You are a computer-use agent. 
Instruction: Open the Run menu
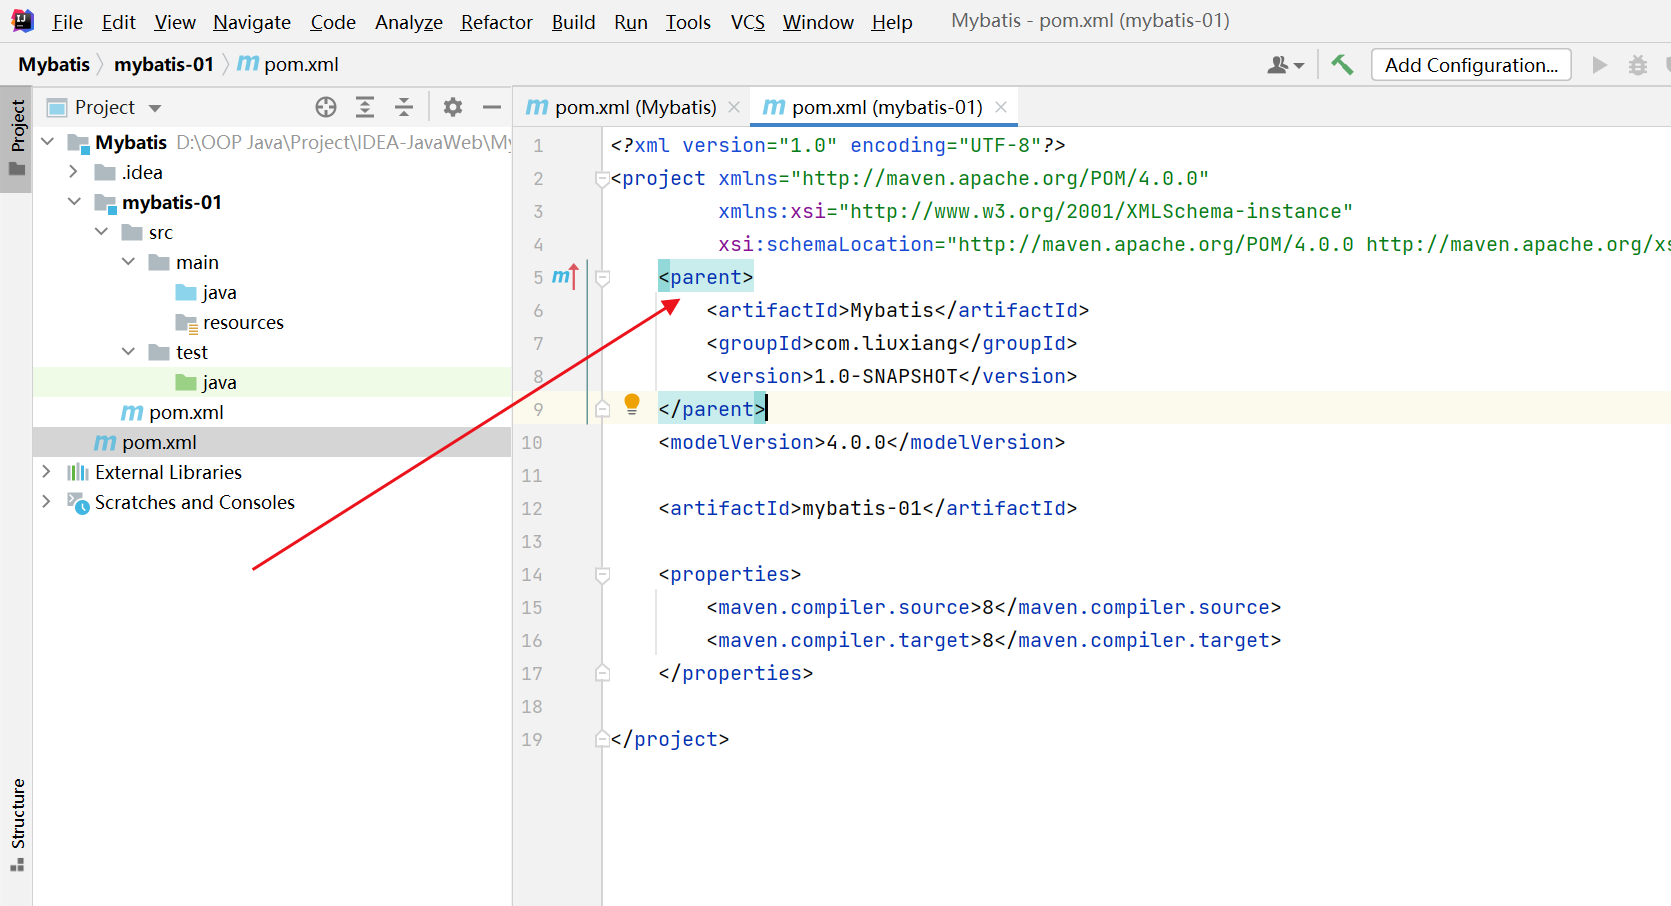click(631, 22)
